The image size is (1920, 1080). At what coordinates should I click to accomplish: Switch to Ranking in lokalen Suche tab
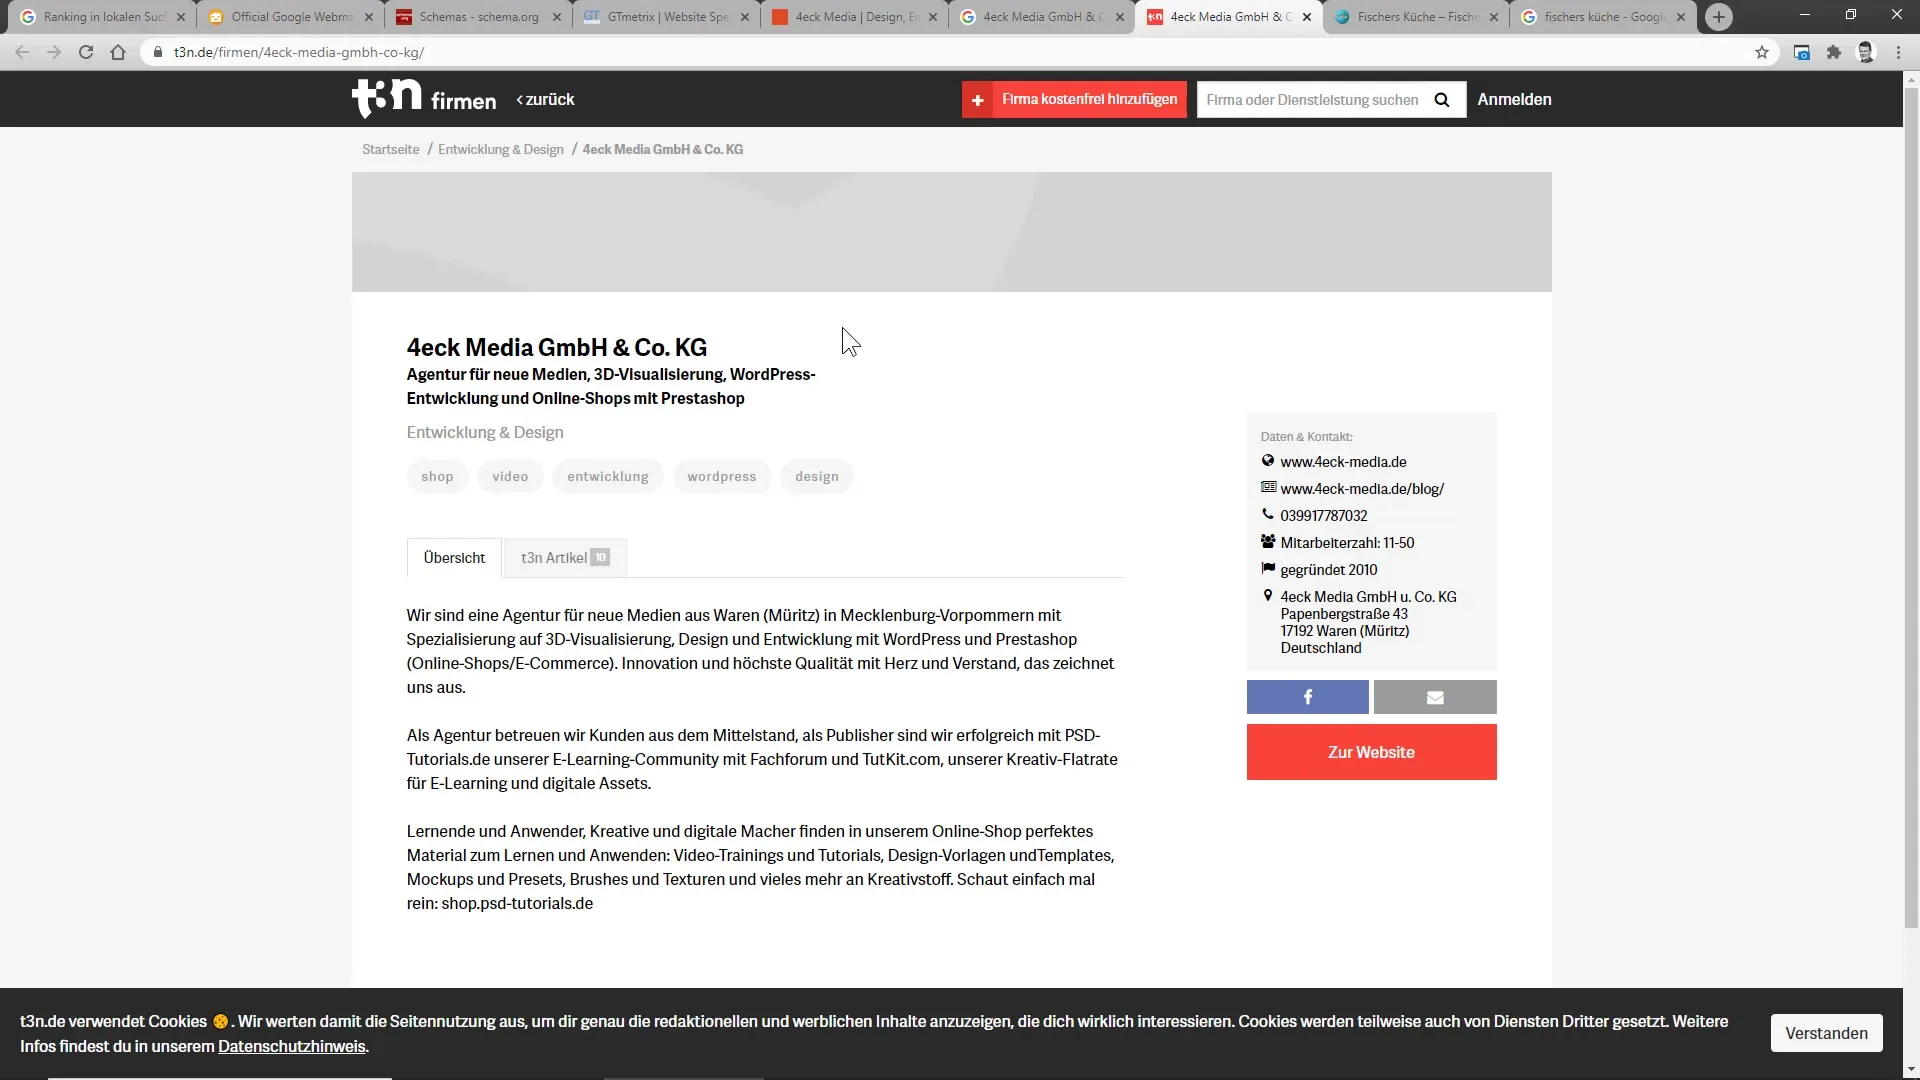coord(101,17)
